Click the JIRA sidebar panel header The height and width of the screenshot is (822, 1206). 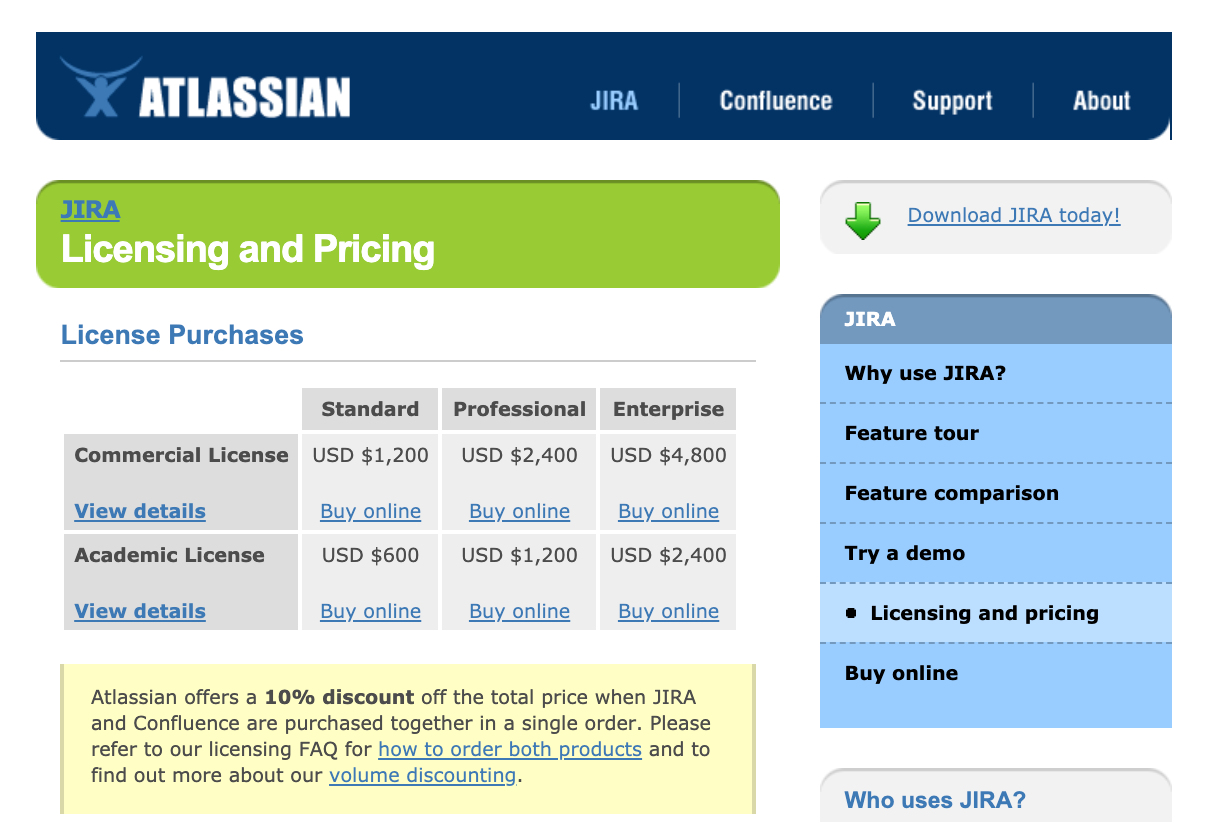click(x=996, y=319)
